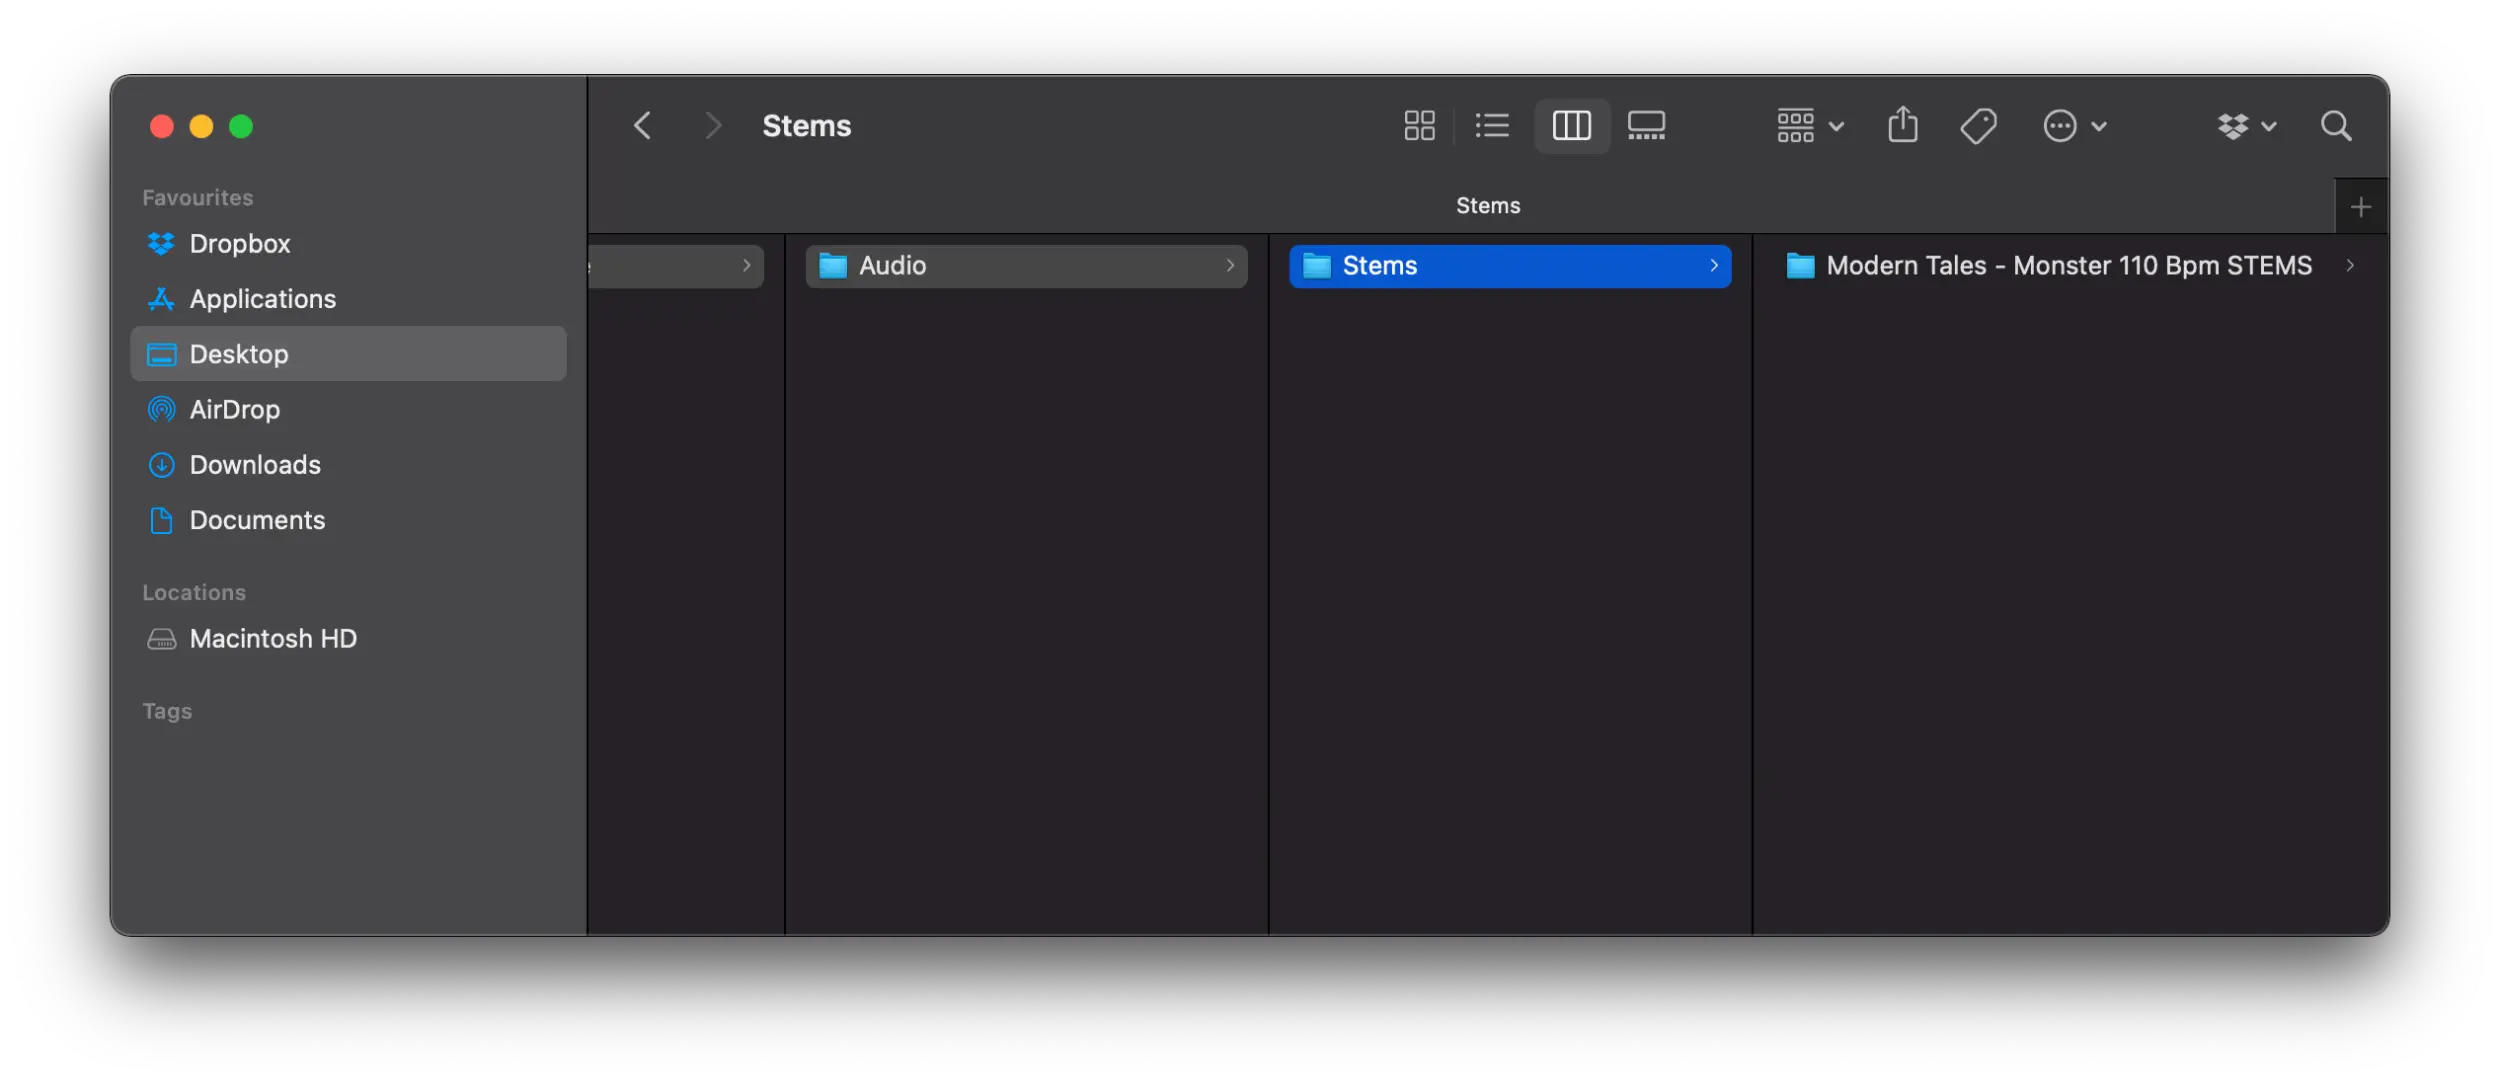The height and width of the screenshot is (1082, 2500).
Task: Switch to list view
Action: point(1492,126)
